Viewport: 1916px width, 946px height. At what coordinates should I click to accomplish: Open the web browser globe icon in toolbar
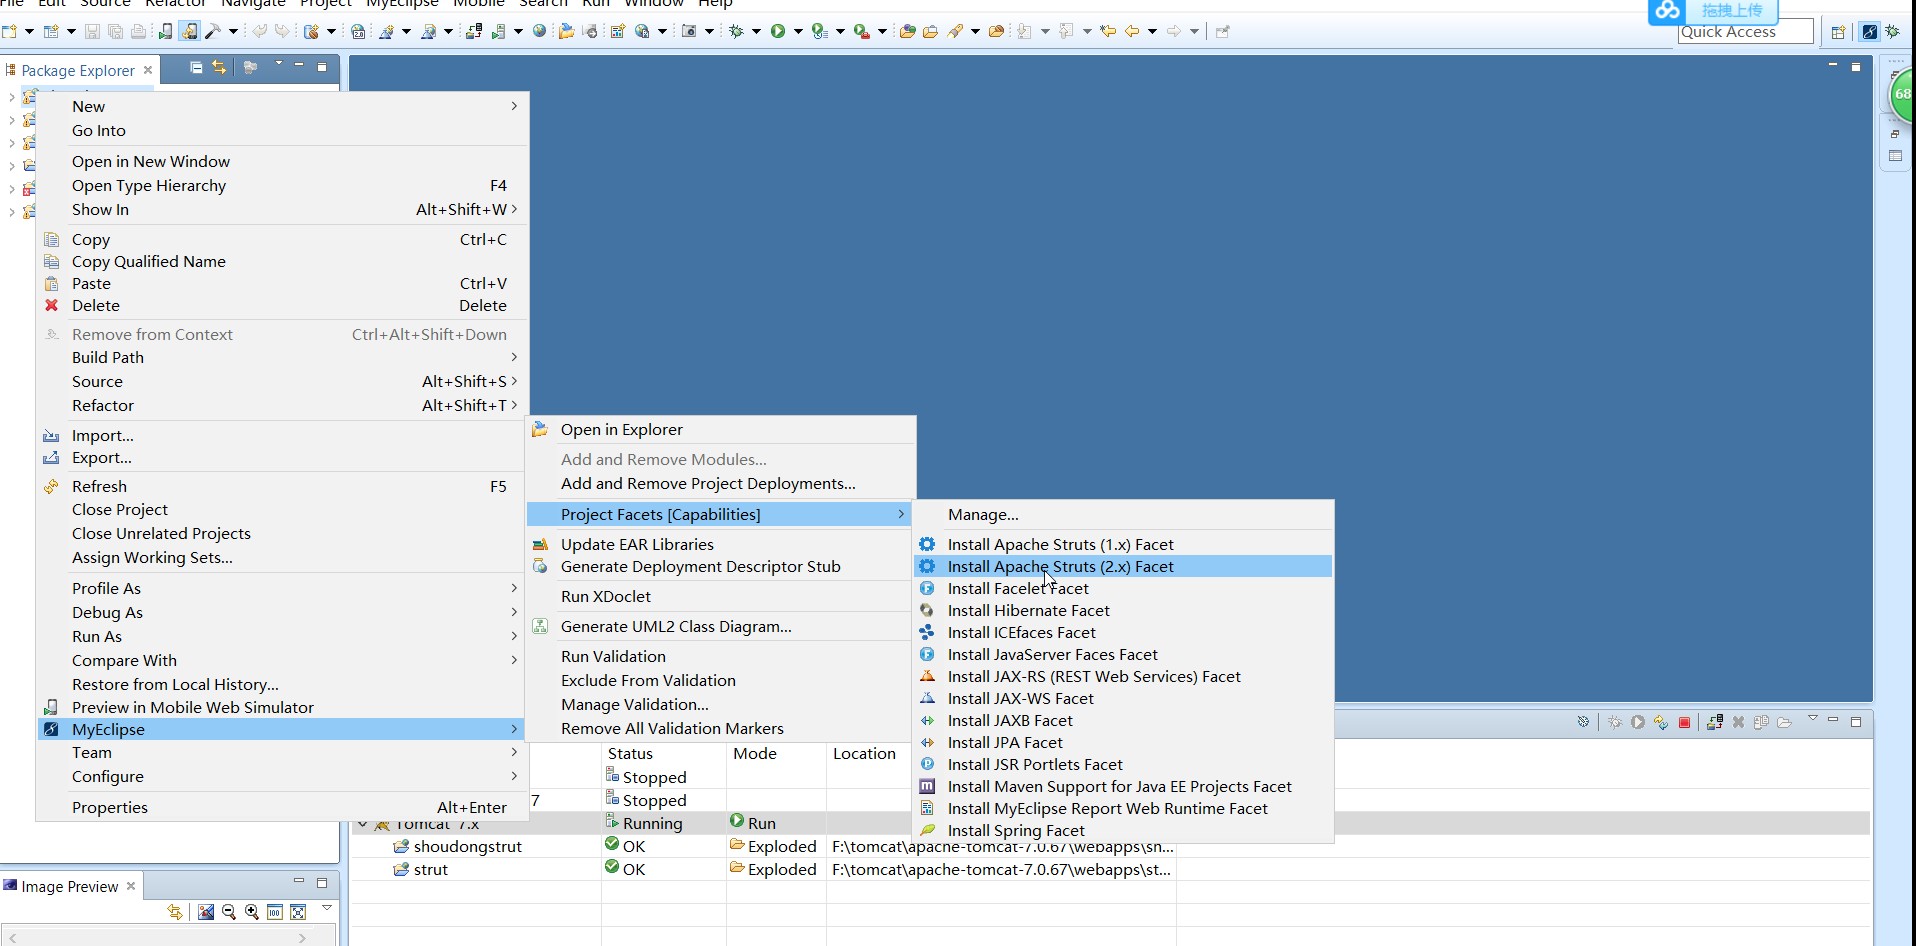(x=539, y=32)
